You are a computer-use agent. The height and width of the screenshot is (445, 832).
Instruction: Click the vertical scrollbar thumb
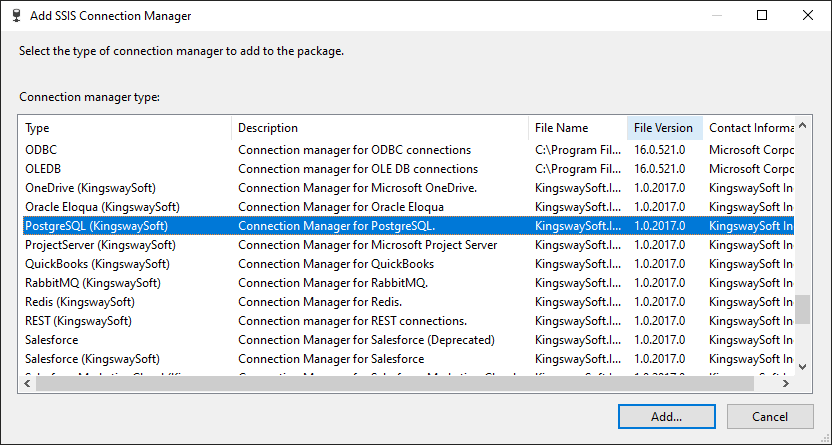802,309
